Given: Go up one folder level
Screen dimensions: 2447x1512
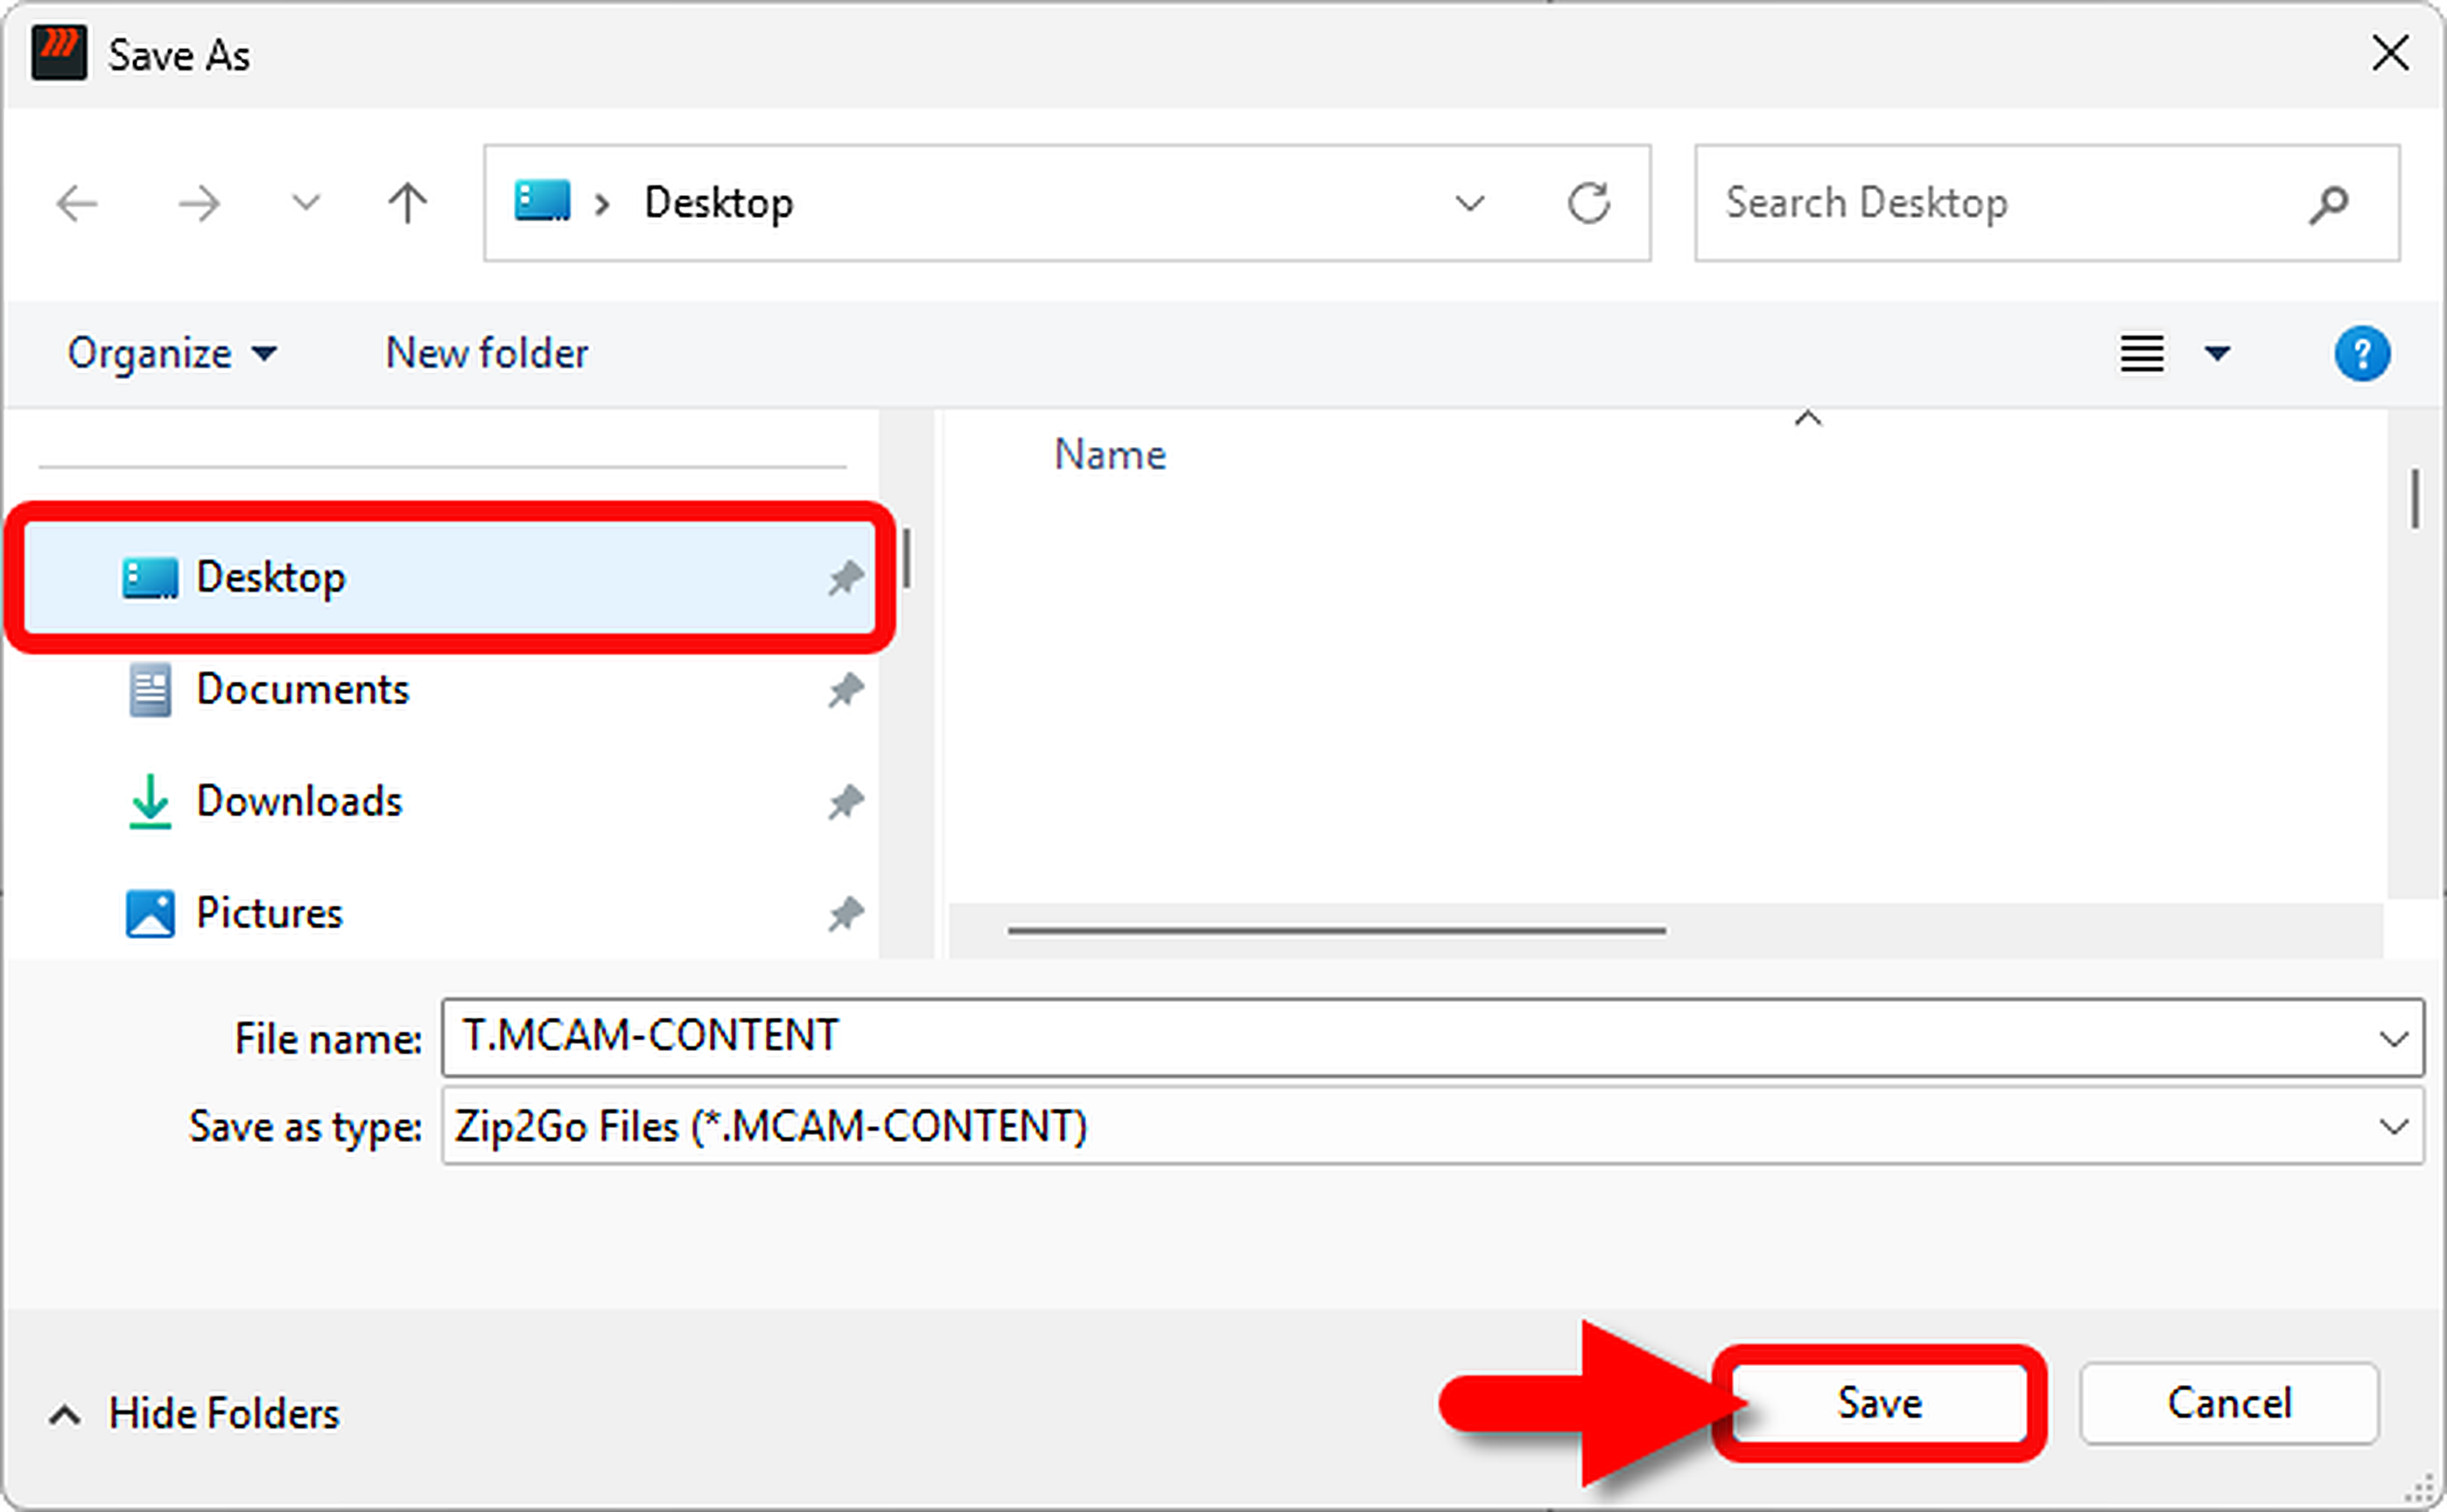Looking at the screenshot, I should tap(407, 203).
